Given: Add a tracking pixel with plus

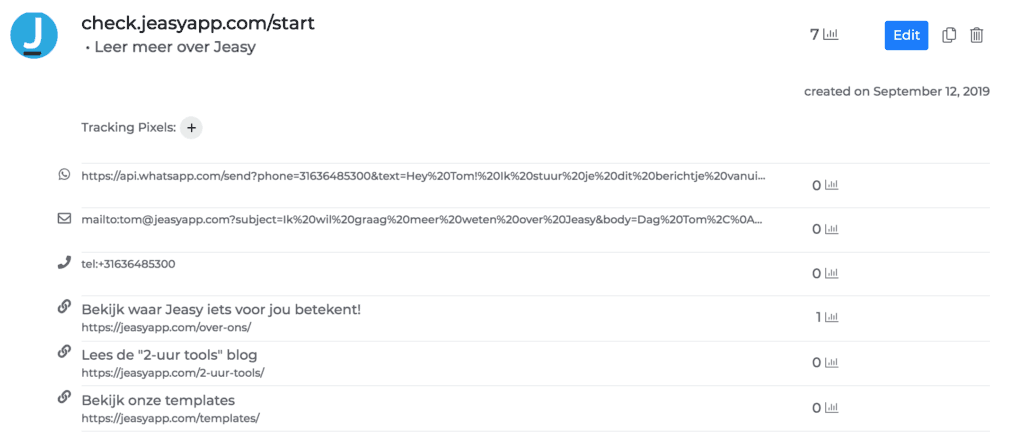Looking at the screenshot, I should pyautogui.click(x=191, y=128).
